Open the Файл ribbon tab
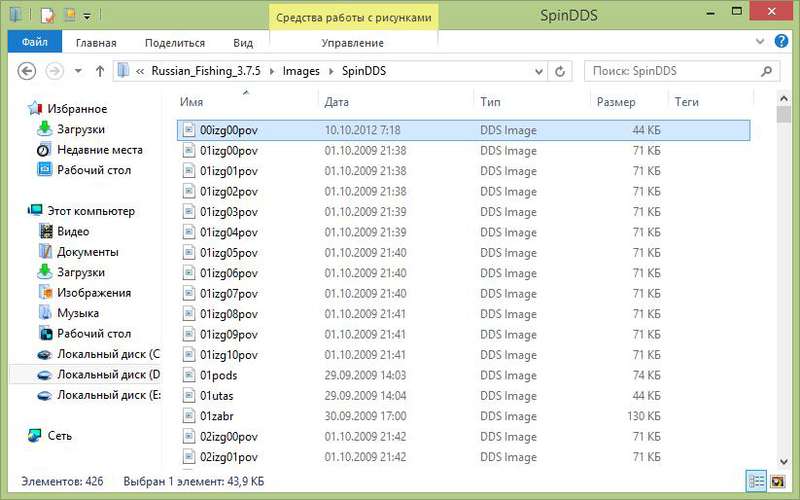This screenshot has height=500, width=800. coord(35,42)
